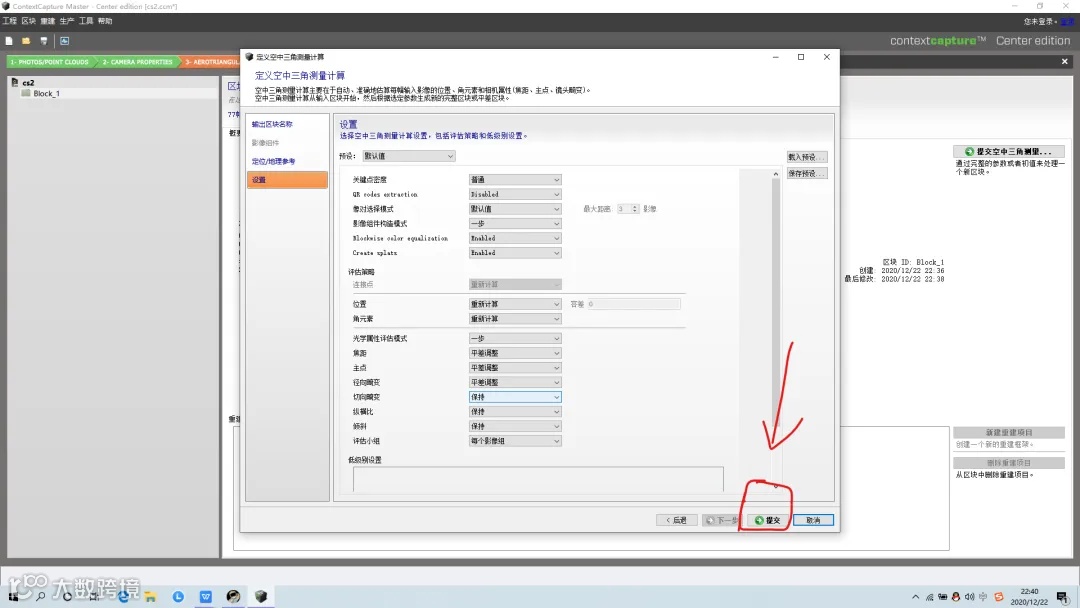Click the blue W app taskbar icon

[205, 597]
